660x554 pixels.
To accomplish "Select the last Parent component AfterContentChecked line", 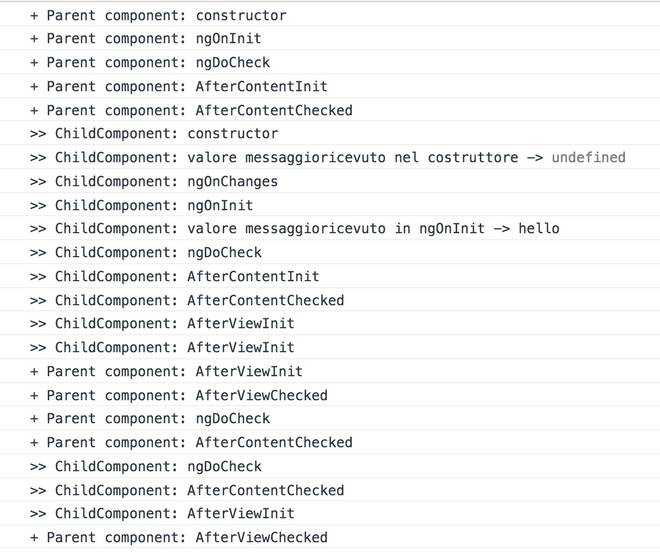I will 191,443.
